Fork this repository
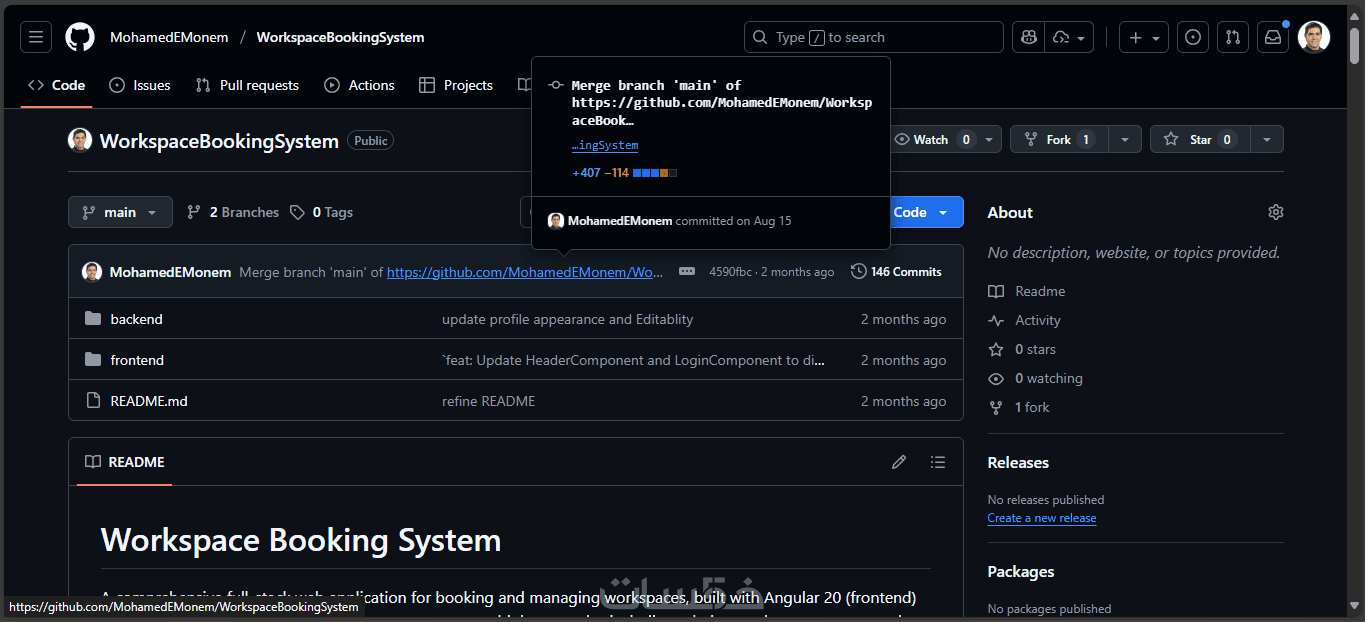This screenshot has width=1365, height=622. pos(1060,140)
